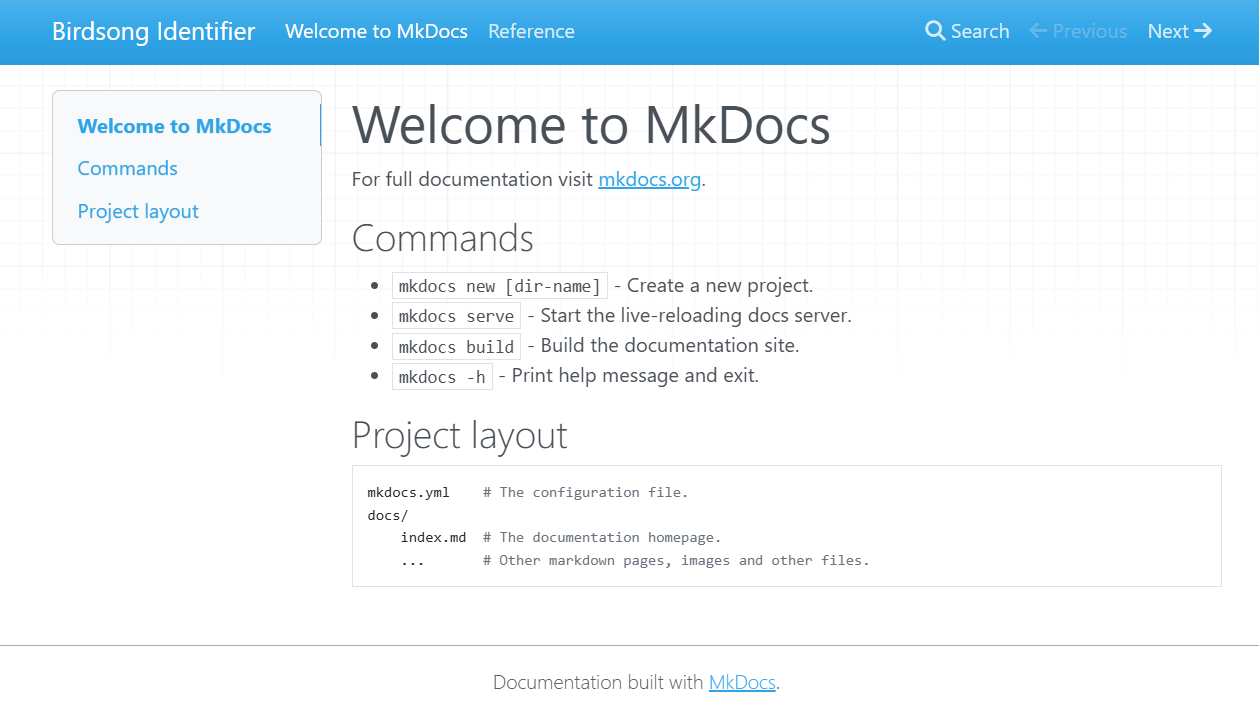Viewport: 1259px width, 723px height.
Task: Click the 'mkdocs -h' code snippet
Action: click(442, 376)
